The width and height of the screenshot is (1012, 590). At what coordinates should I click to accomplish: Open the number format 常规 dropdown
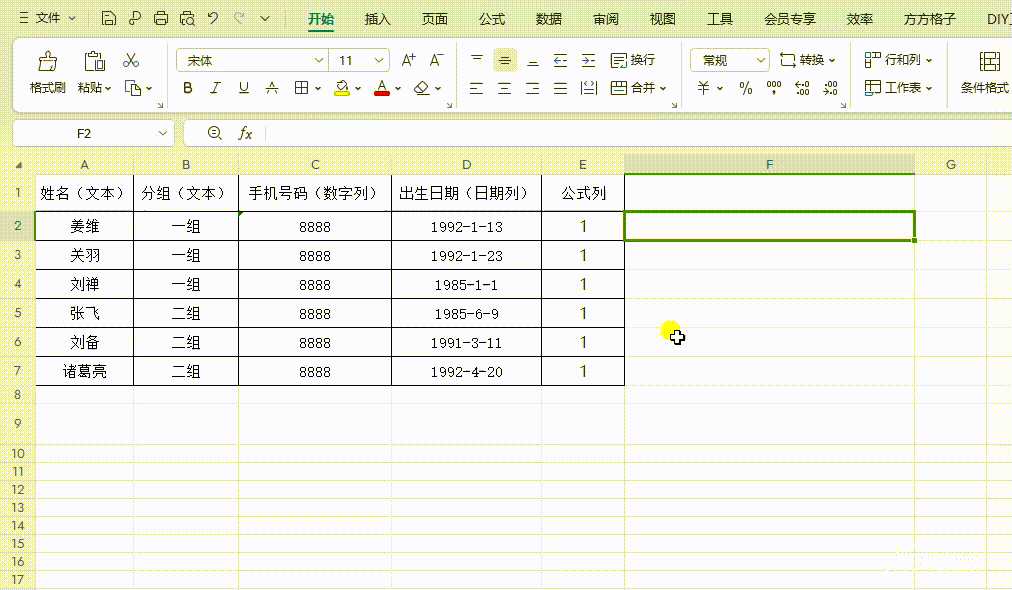(x=760, y=60)
